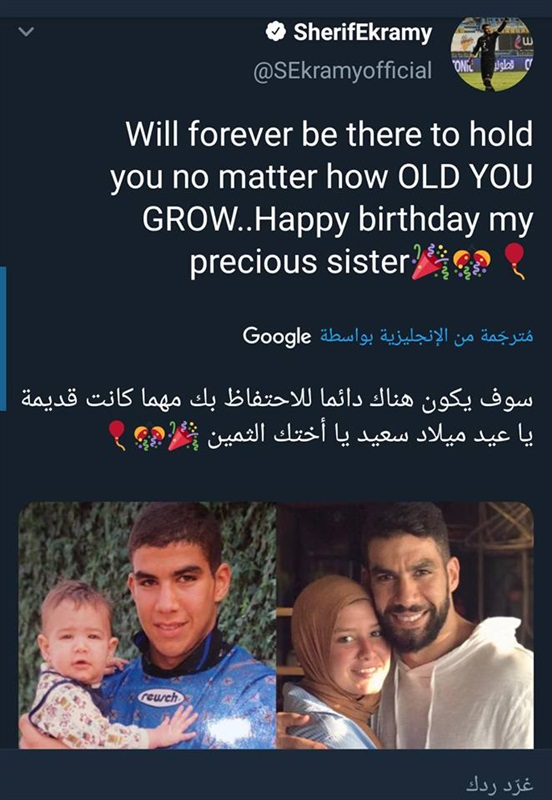The height and width of the screenshot is (800, 552).
Task: Click the Google translation logo
Action: [x=277, y=337]
